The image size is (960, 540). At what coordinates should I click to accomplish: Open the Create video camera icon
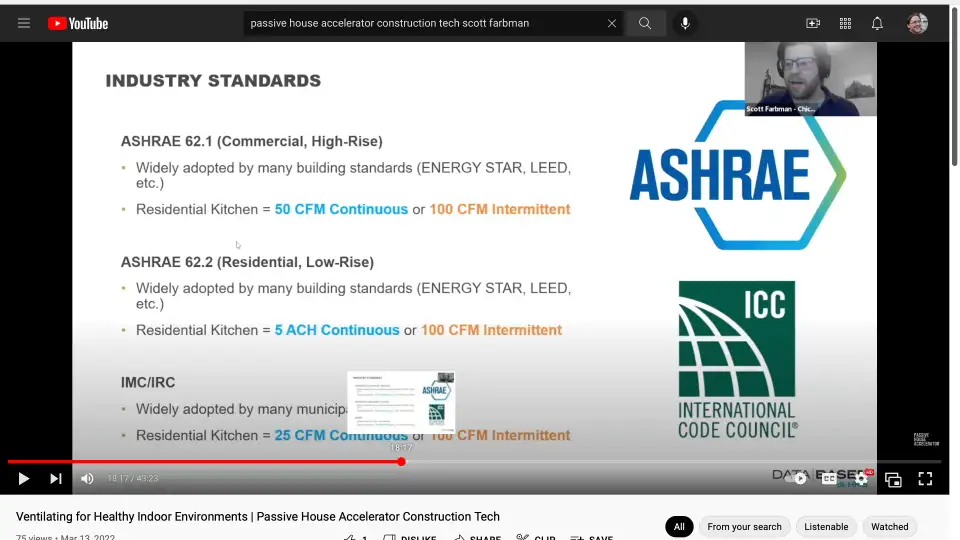point(813,23)
